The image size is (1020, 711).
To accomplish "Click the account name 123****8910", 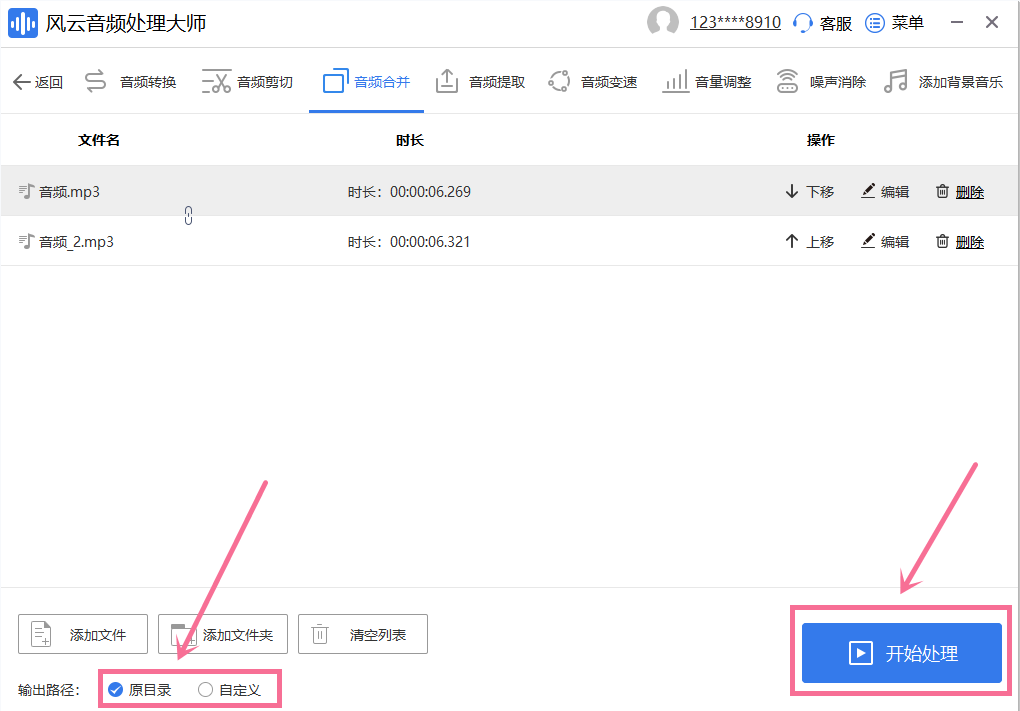I will (x=735, y=22).
